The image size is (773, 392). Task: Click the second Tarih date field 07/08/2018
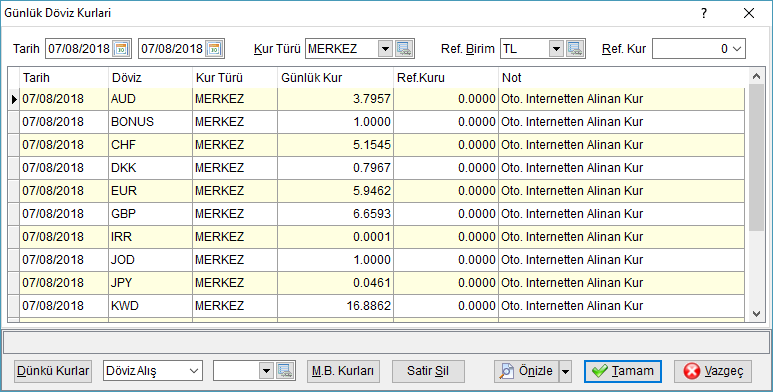(172, 49)
